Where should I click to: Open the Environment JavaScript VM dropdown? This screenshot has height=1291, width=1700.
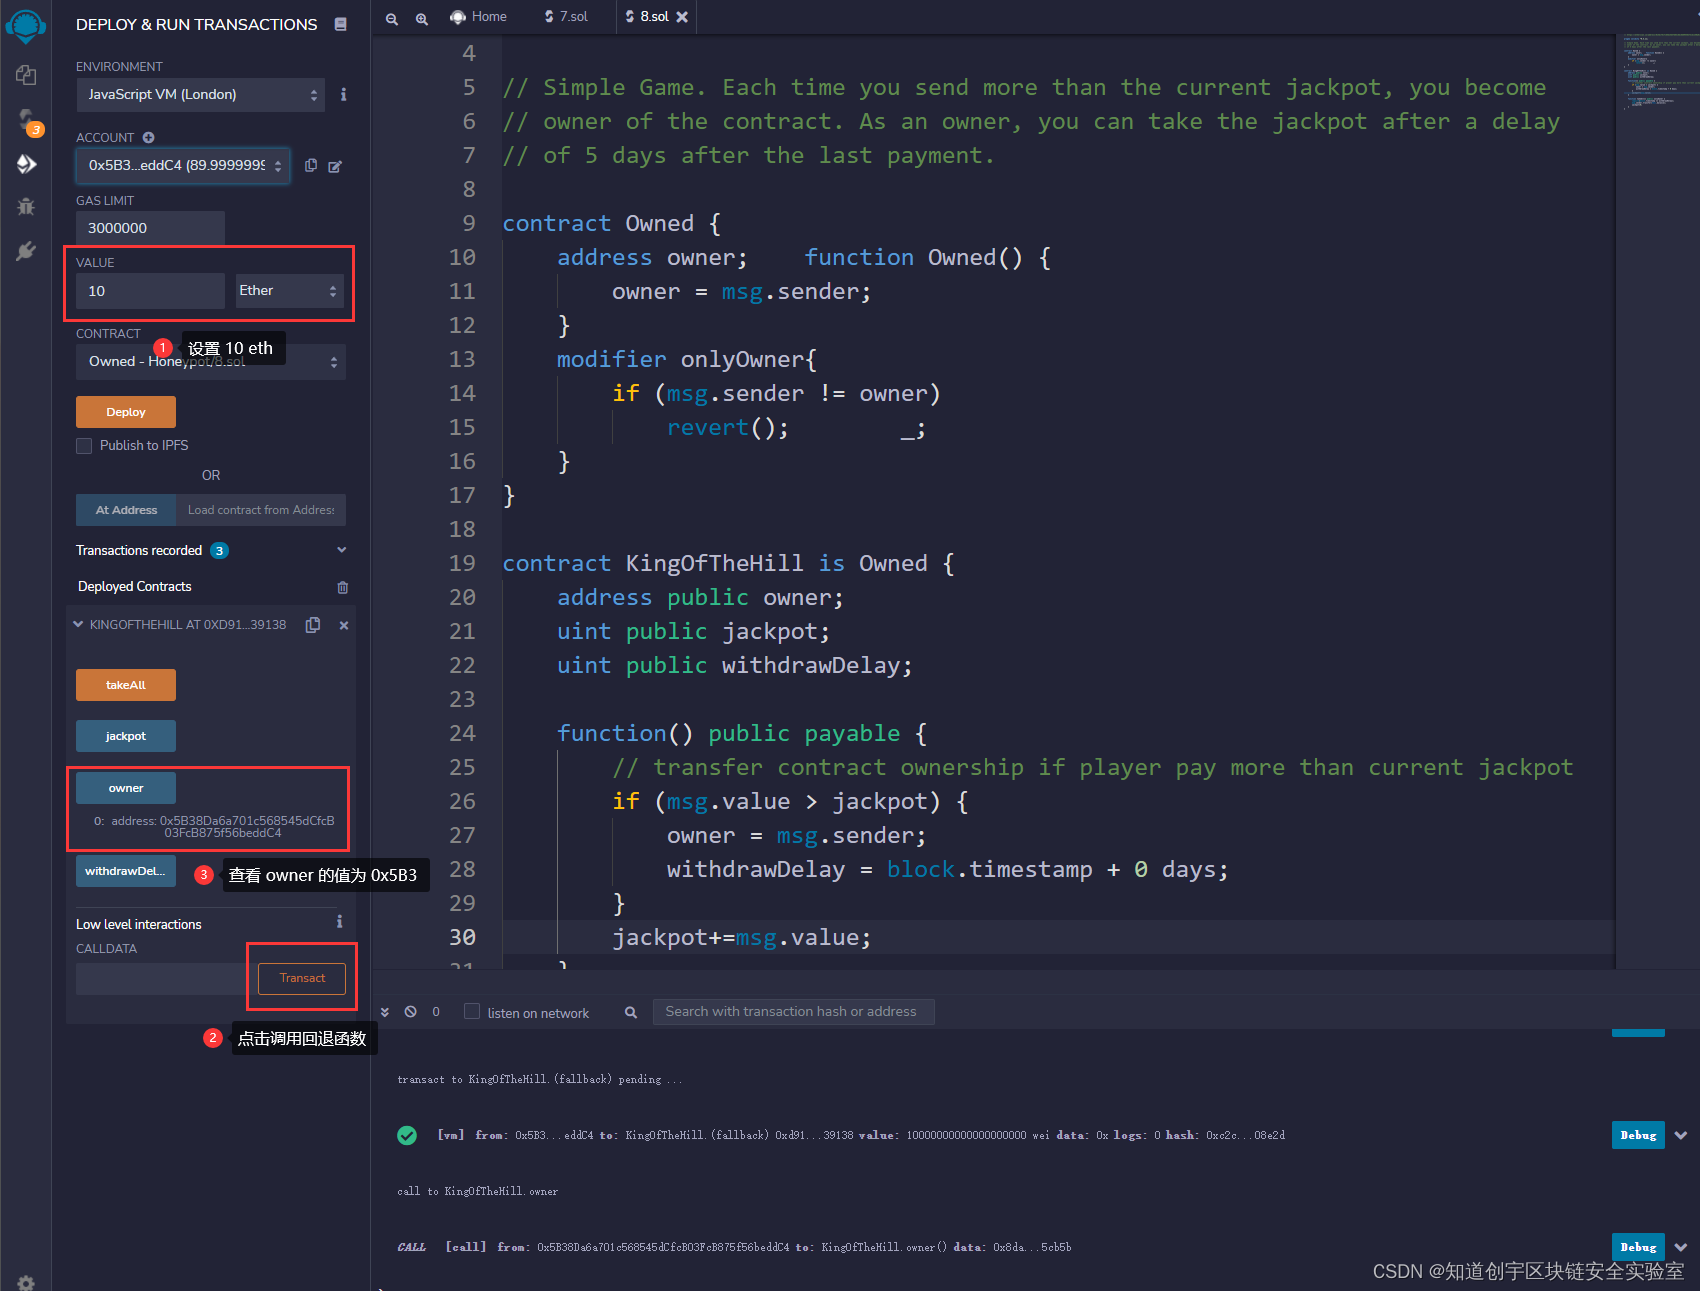[201, 94]
